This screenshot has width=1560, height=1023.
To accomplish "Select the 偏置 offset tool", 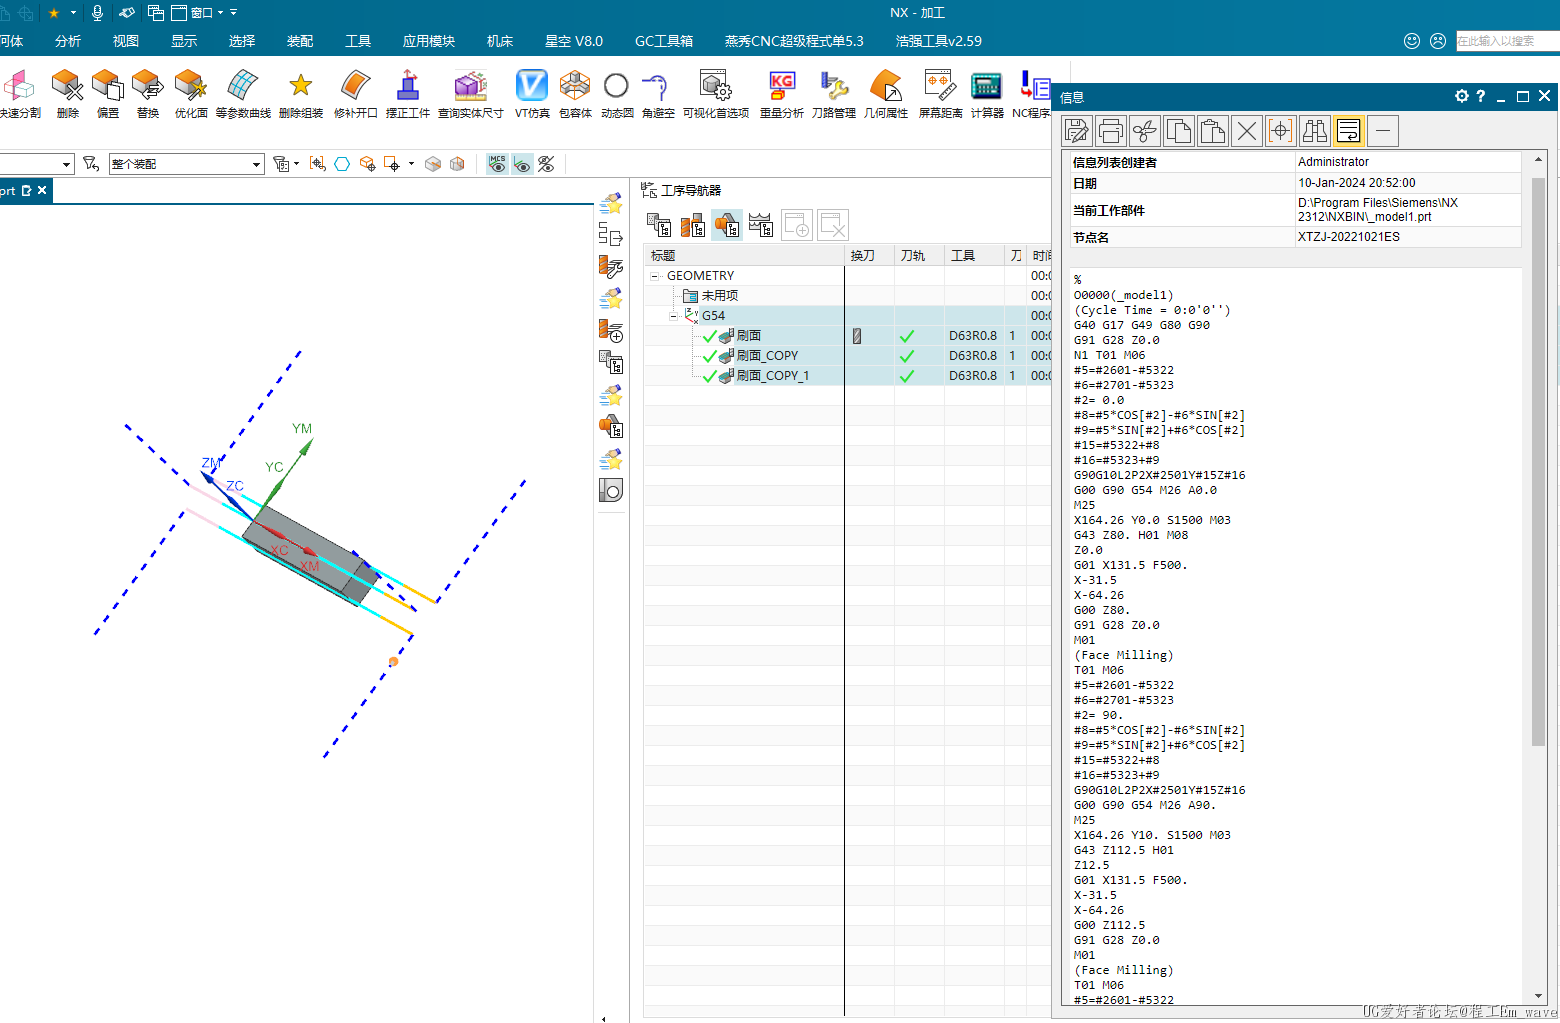I will click(x=108, y=93).
